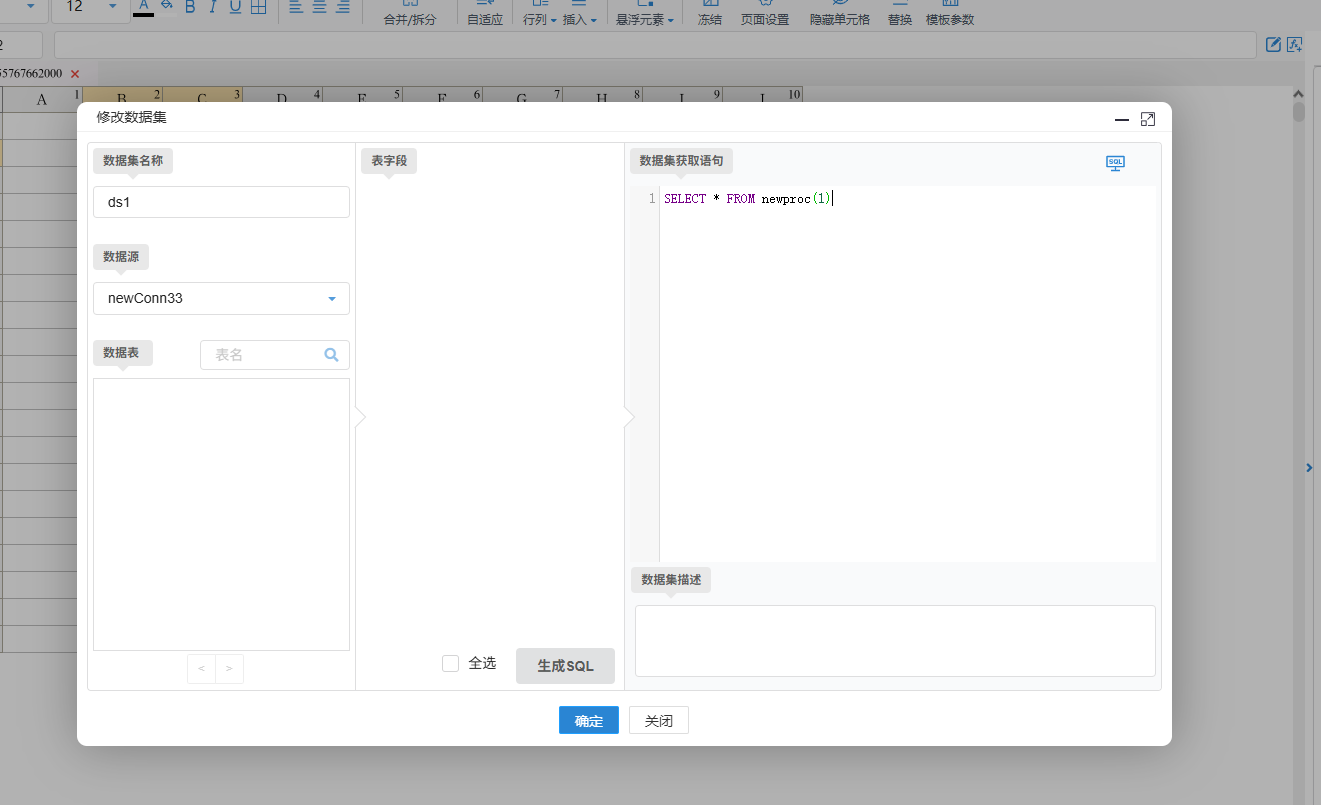Image resolution: width=1321 pixels, height=805 pixels.
Task: Toggle bold formatting in the toolbar
Action: pyautogui.click(x=190, y=7)
